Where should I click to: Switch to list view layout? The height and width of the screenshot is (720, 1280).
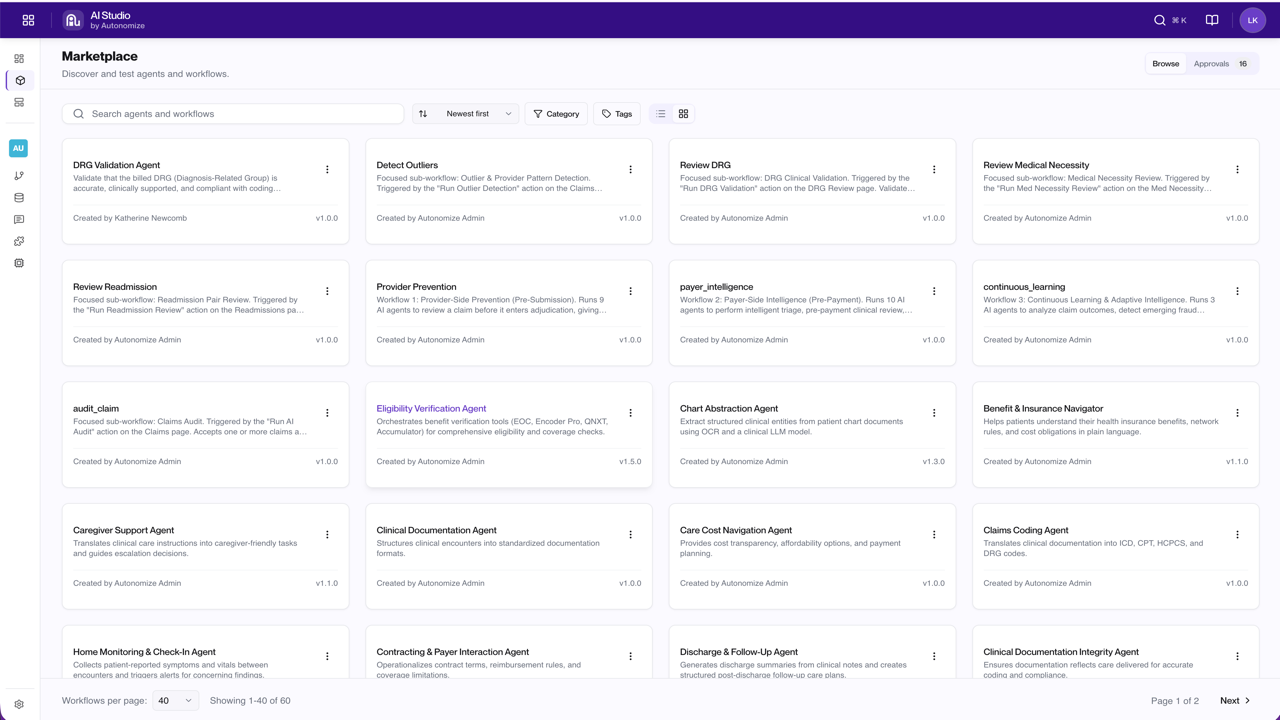tap(661, 114)
